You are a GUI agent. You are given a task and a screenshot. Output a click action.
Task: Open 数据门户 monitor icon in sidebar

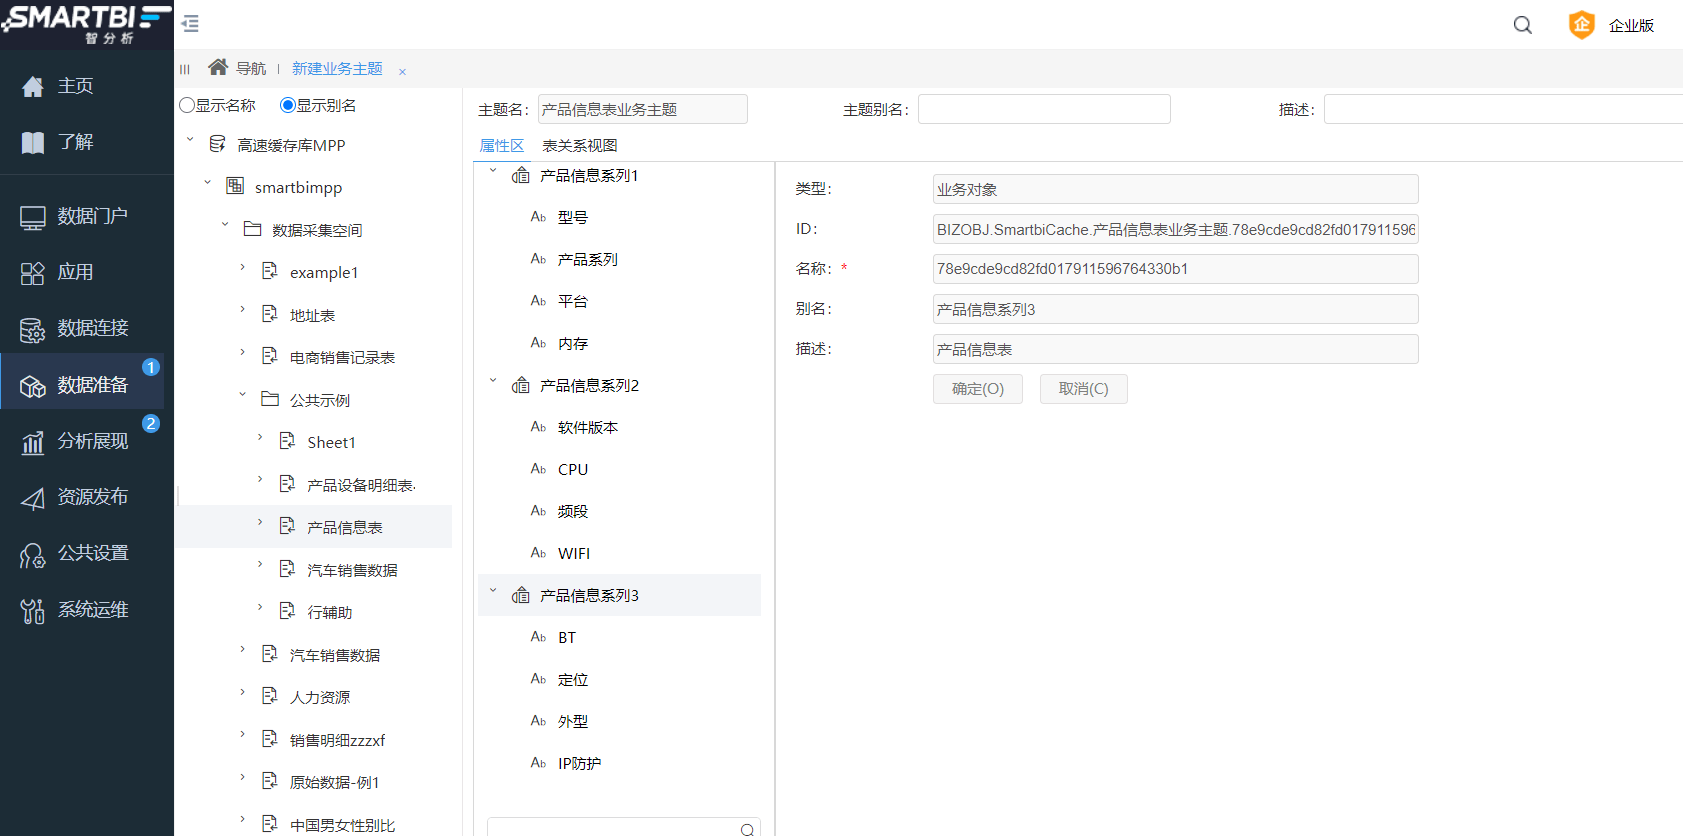(33, 217)
